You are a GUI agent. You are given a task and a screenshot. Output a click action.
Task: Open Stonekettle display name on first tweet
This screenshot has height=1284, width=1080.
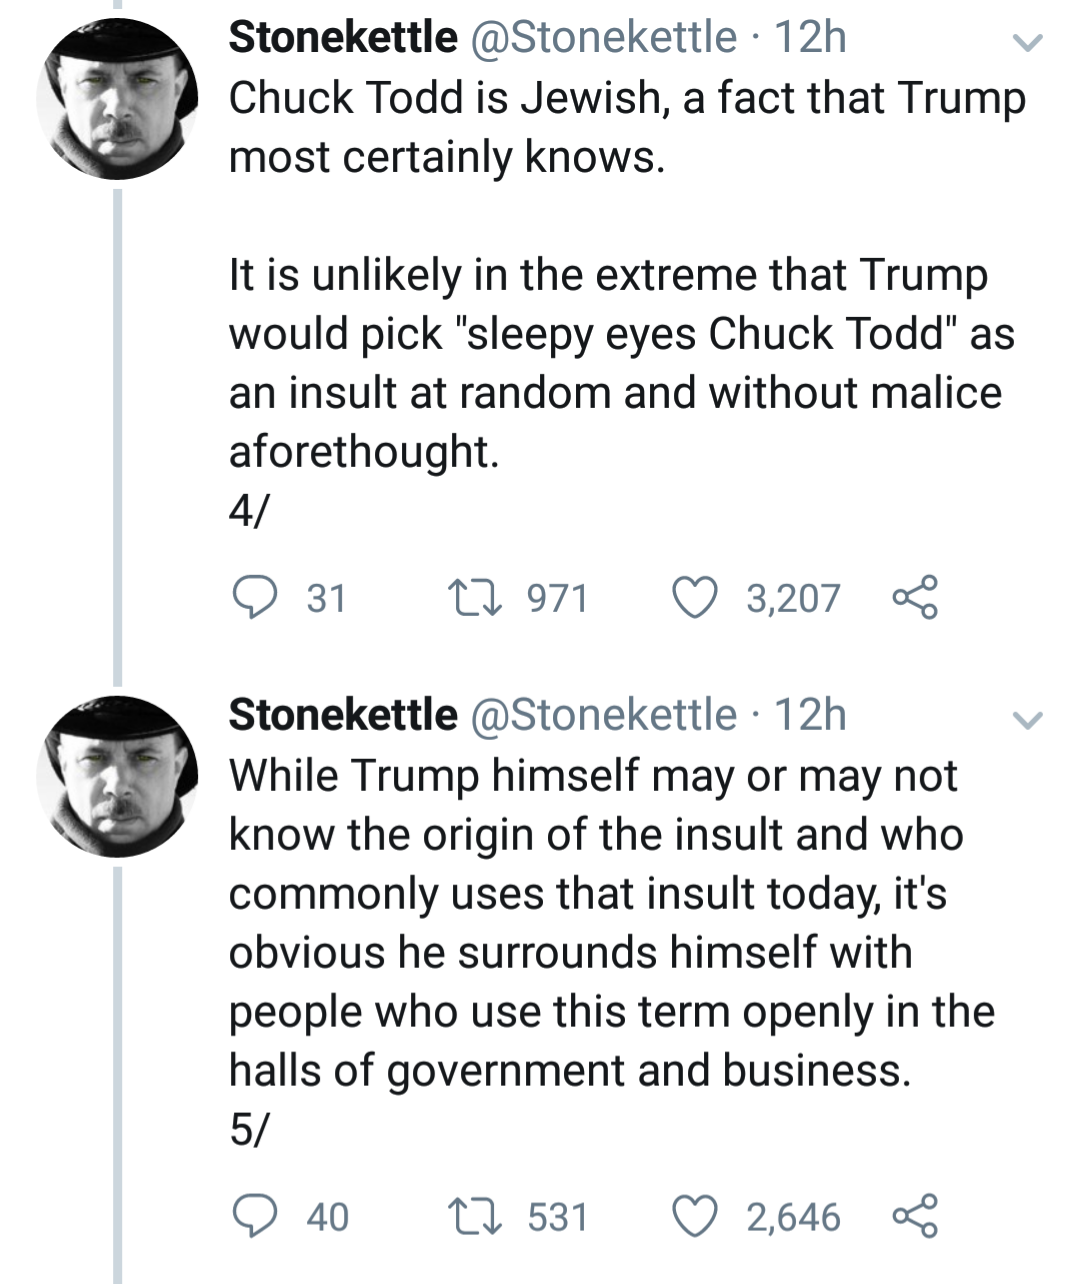click(342, 38)
